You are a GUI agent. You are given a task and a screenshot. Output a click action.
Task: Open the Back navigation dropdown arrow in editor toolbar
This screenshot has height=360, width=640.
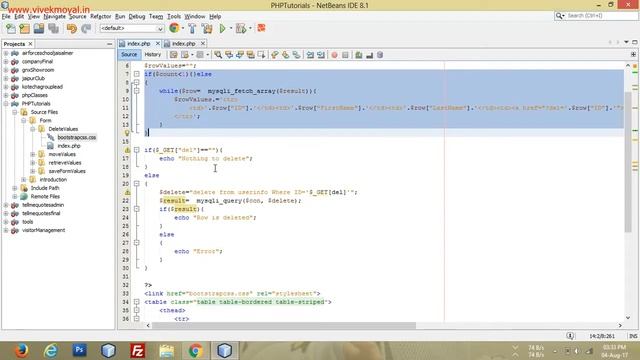pos(192,55)
